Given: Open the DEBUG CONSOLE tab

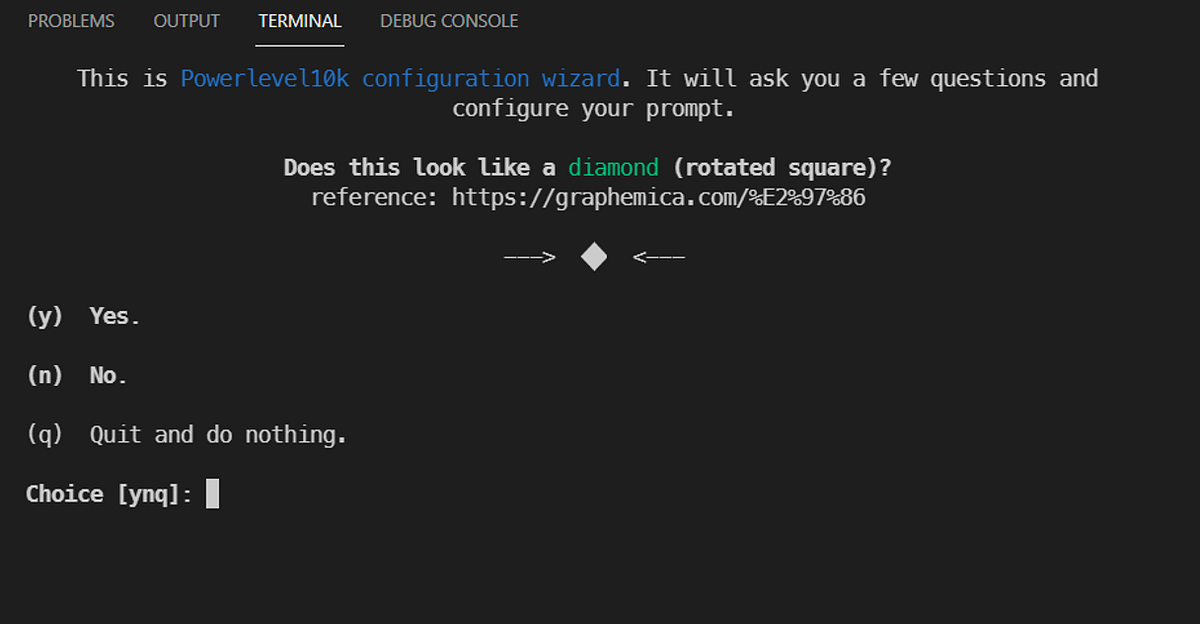Looking at the screenshot, I should pos(448,20).
